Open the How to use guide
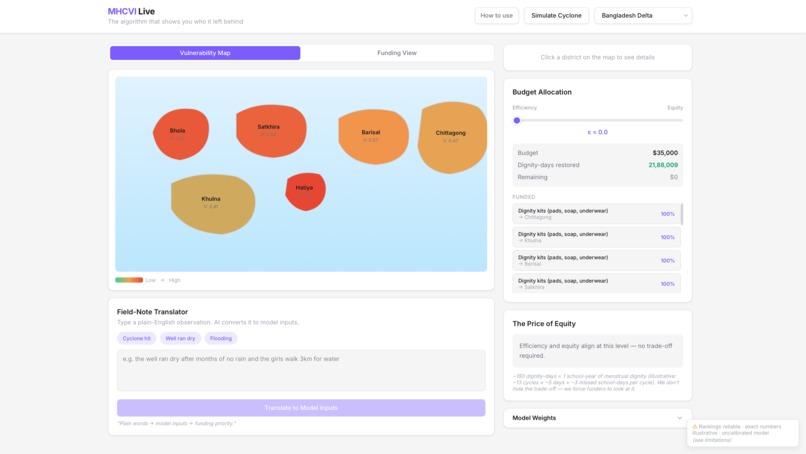Image resolution: width=806 pixels, height=454 pixels. tap(497, 15)
